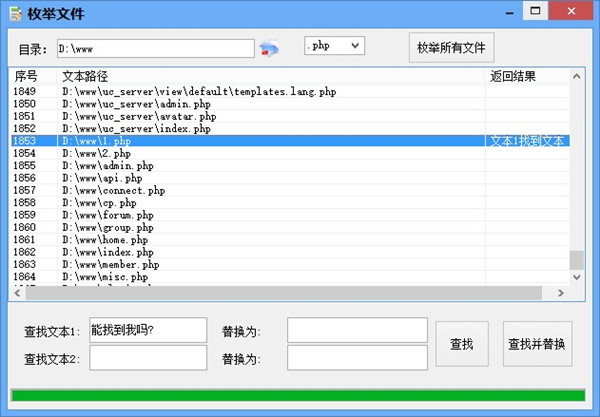Select row D:\www\member.php
Screen dimensions: 600x417
(x=290, y=264)
